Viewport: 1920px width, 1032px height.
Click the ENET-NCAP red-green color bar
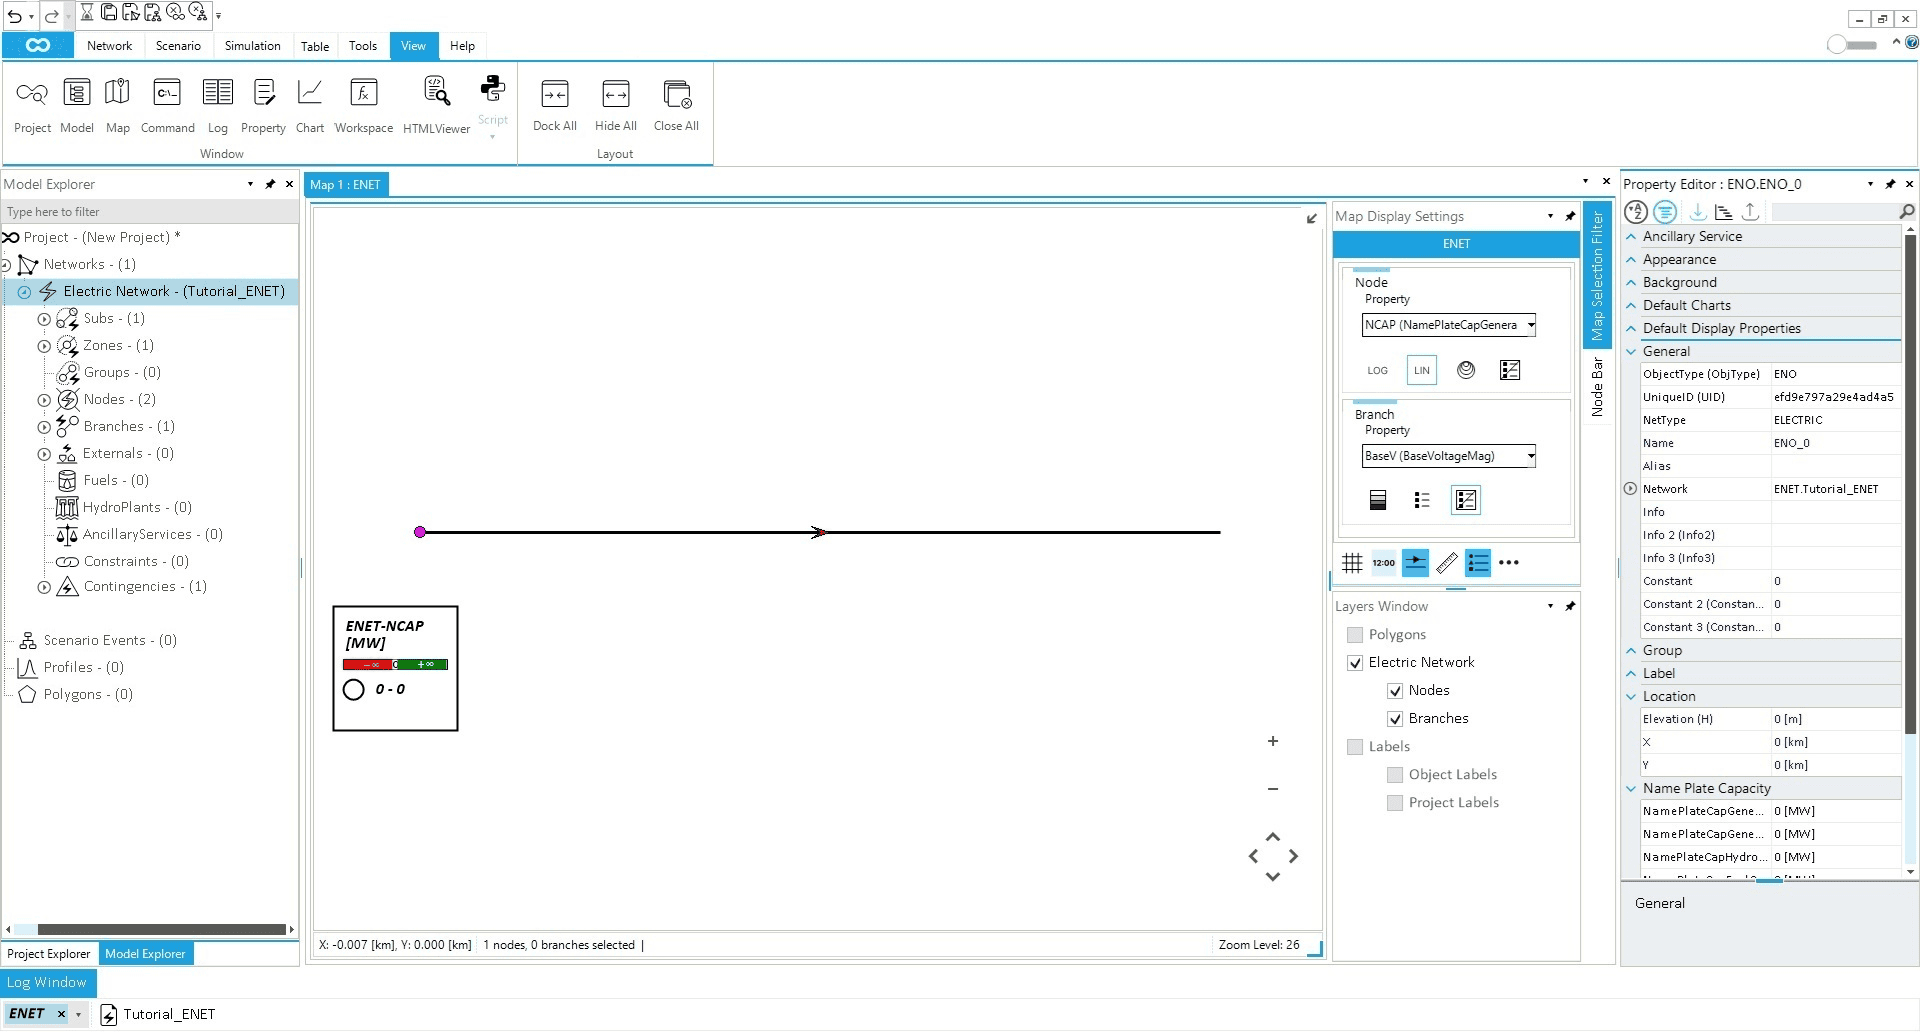(x=395, y=665)
